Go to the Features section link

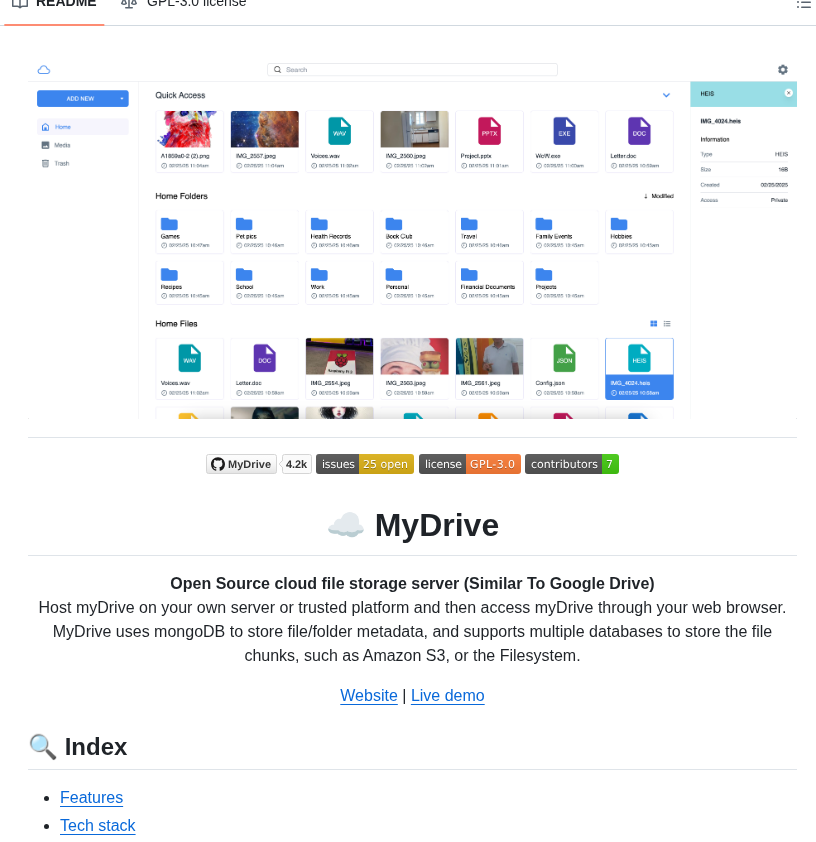point(91,797)
